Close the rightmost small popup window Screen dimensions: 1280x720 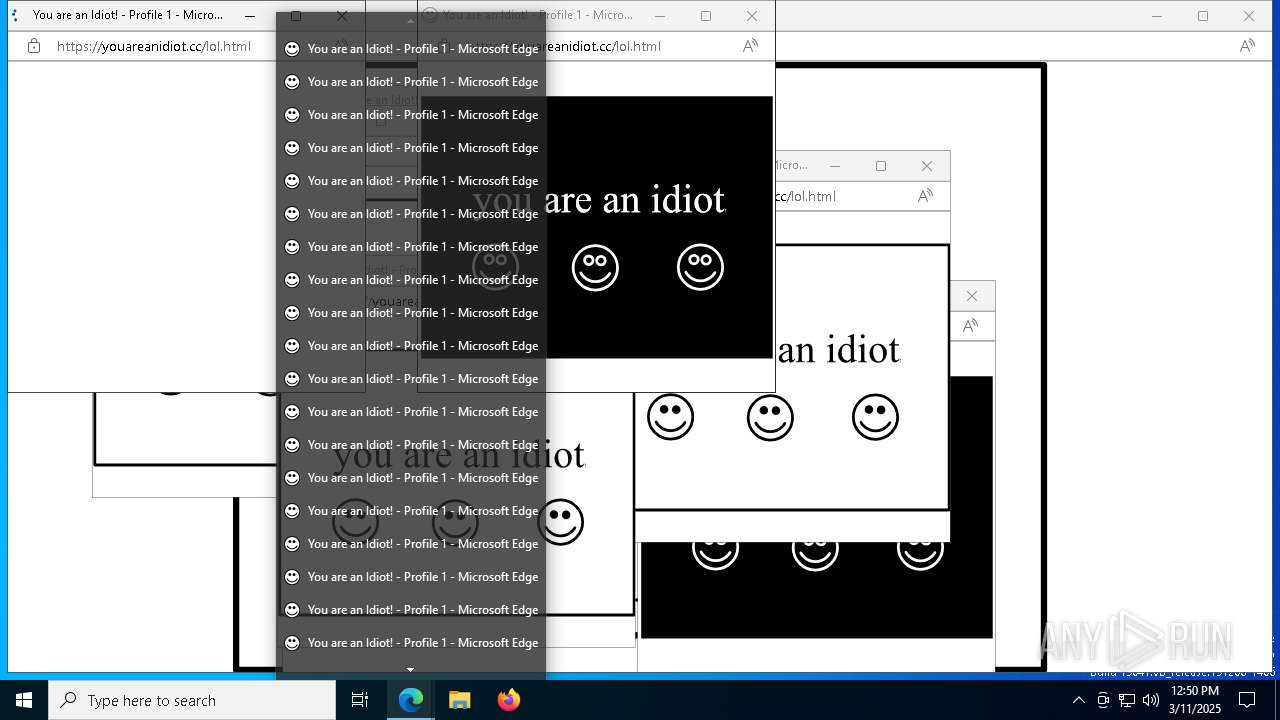pos(972,296)
